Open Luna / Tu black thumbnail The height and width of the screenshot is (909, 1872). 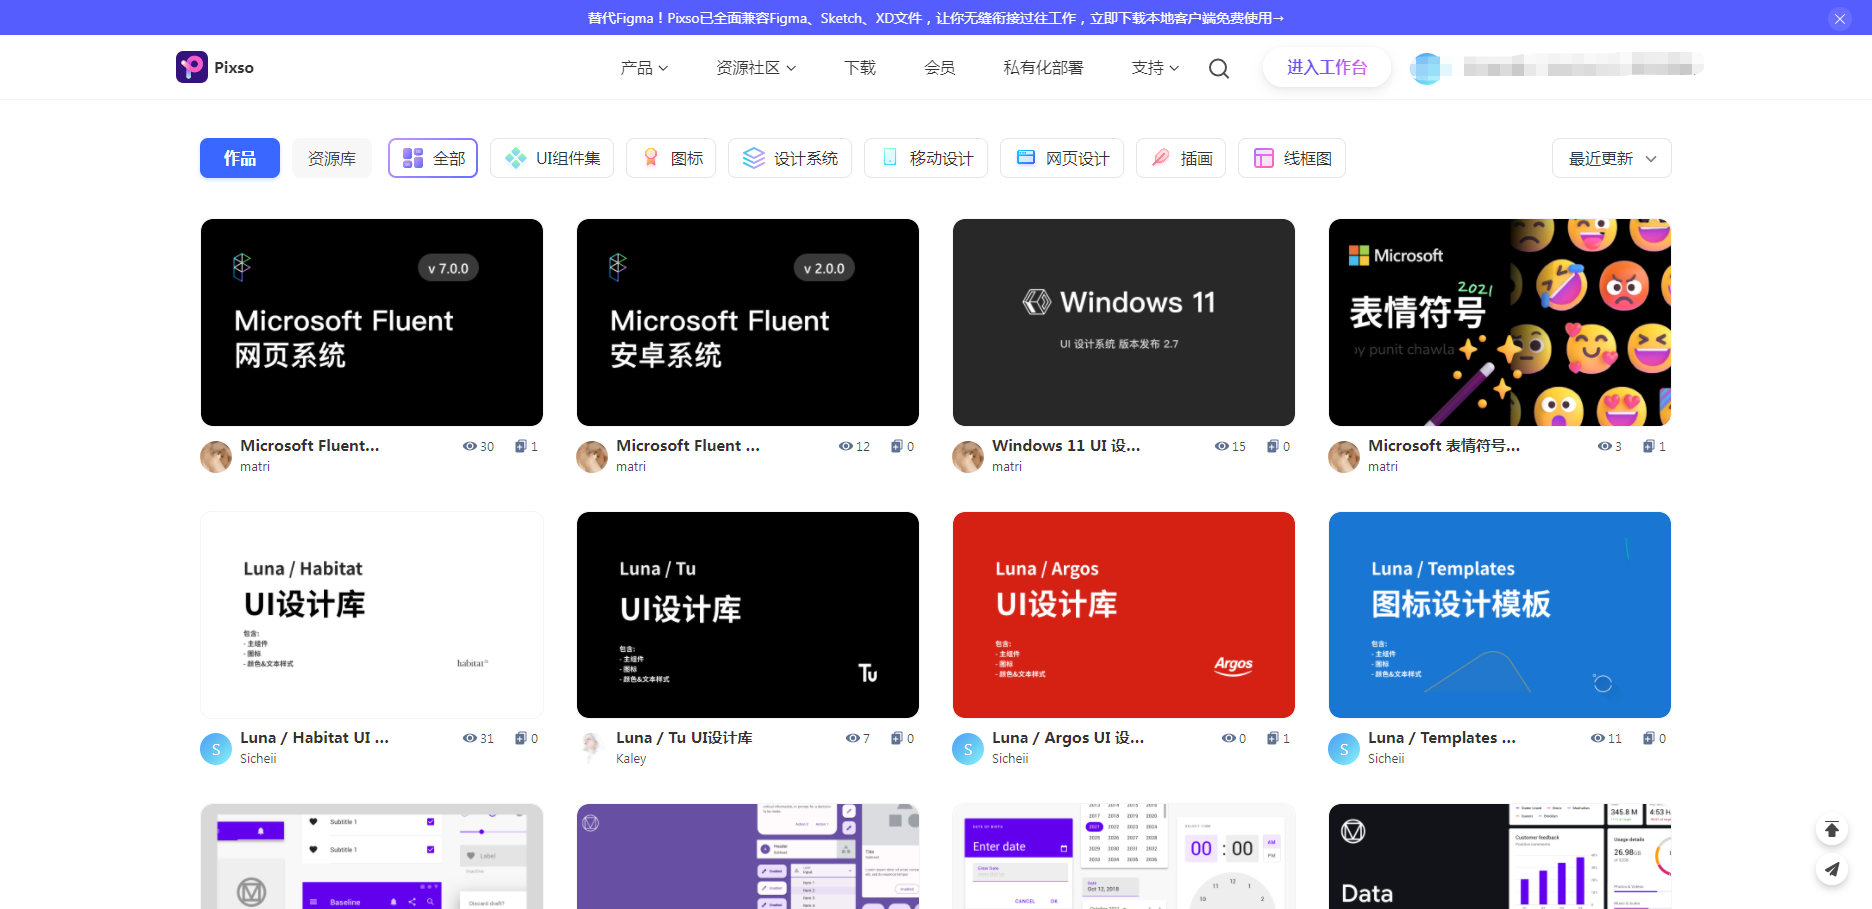[x=748, y=615]
